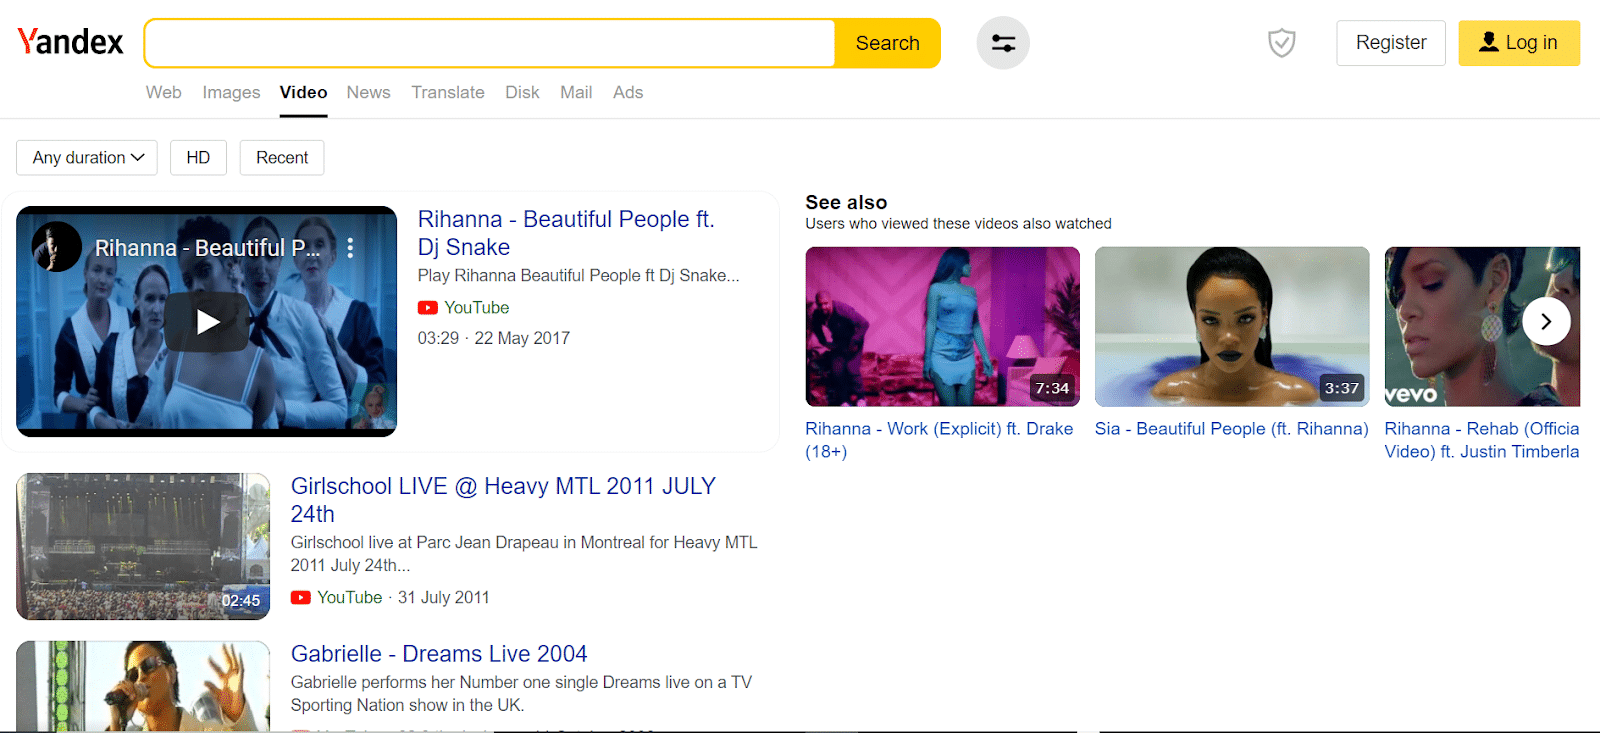The image size is (1600, 733).
Task: Switch to the Images tab
Action: [x=231, y=92]
